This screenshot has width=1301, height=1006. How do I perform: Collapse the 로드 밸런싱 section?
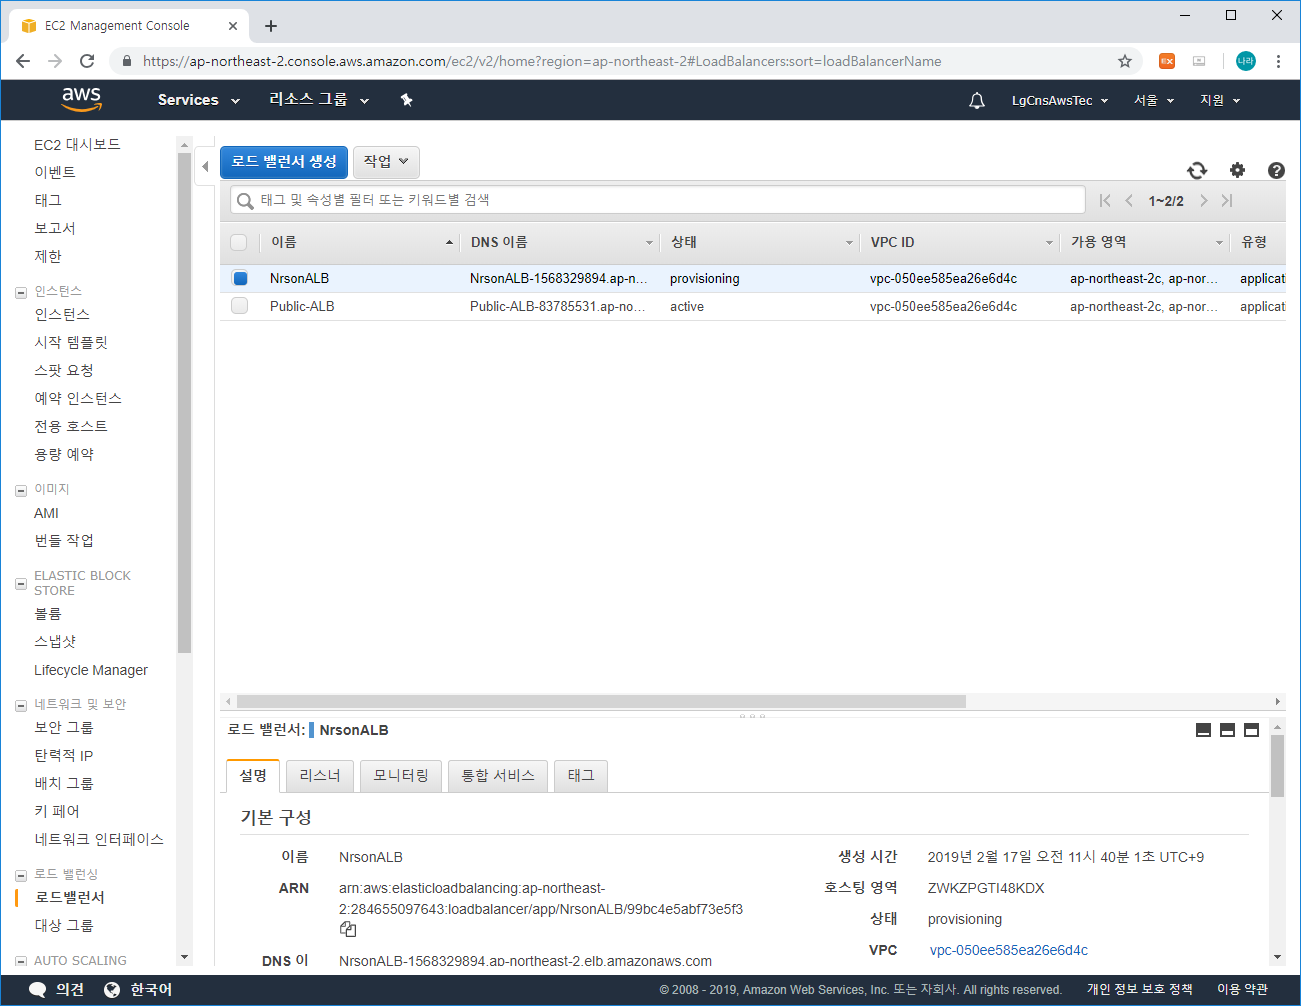coord(21,876)
